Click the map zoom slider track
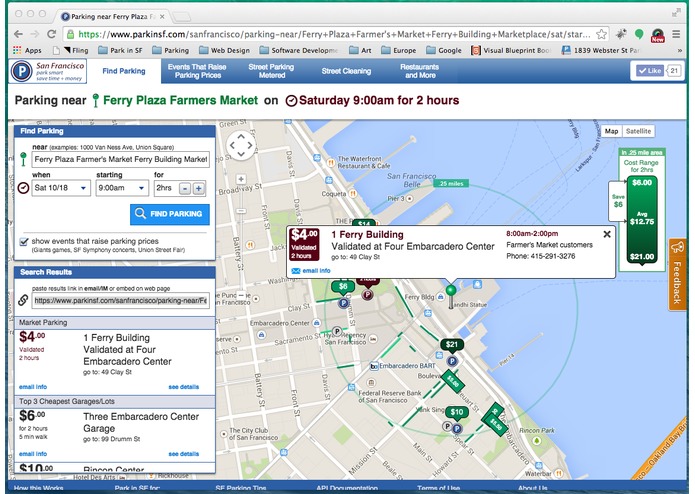 tap(241, 237)
